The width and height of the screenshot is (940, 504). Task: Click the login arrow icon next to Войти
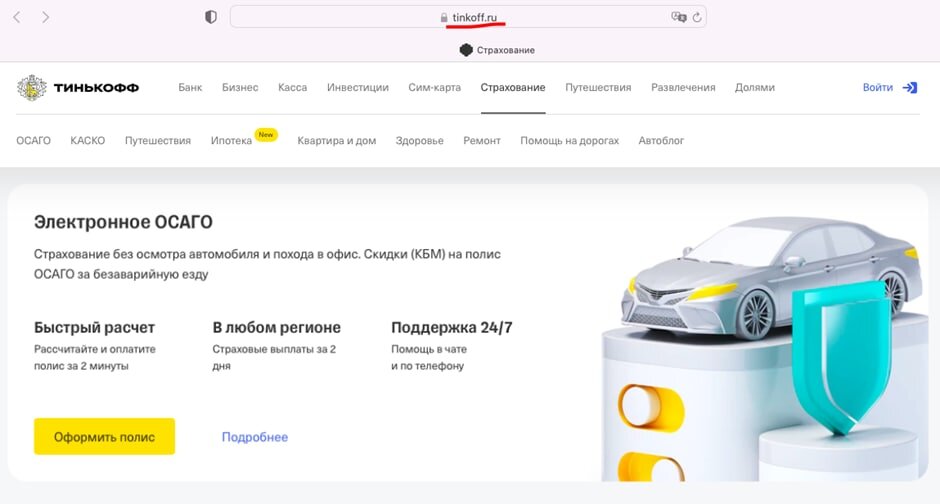click(x=910, y=87)
